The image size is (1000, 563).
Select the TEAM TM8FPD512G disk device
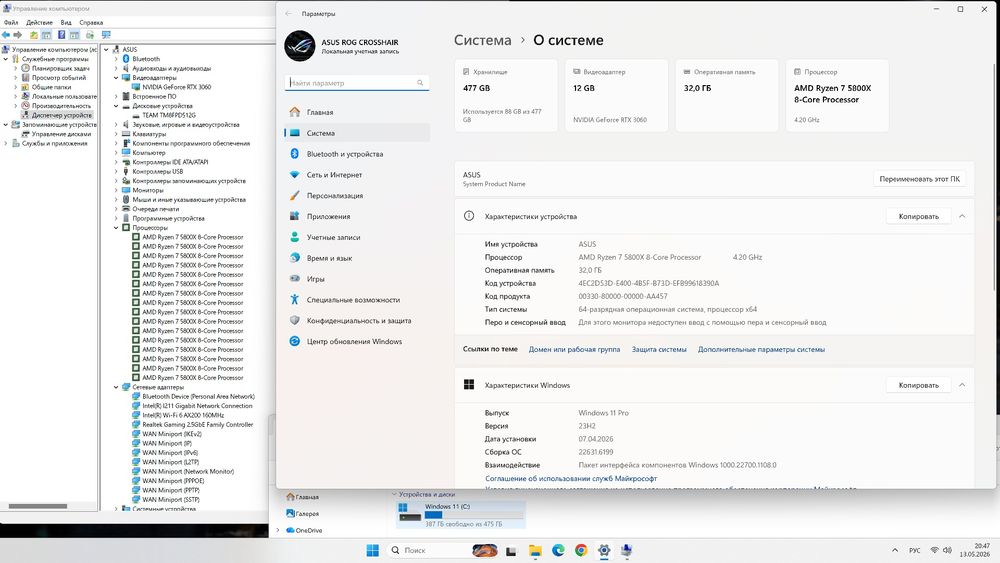169,115
